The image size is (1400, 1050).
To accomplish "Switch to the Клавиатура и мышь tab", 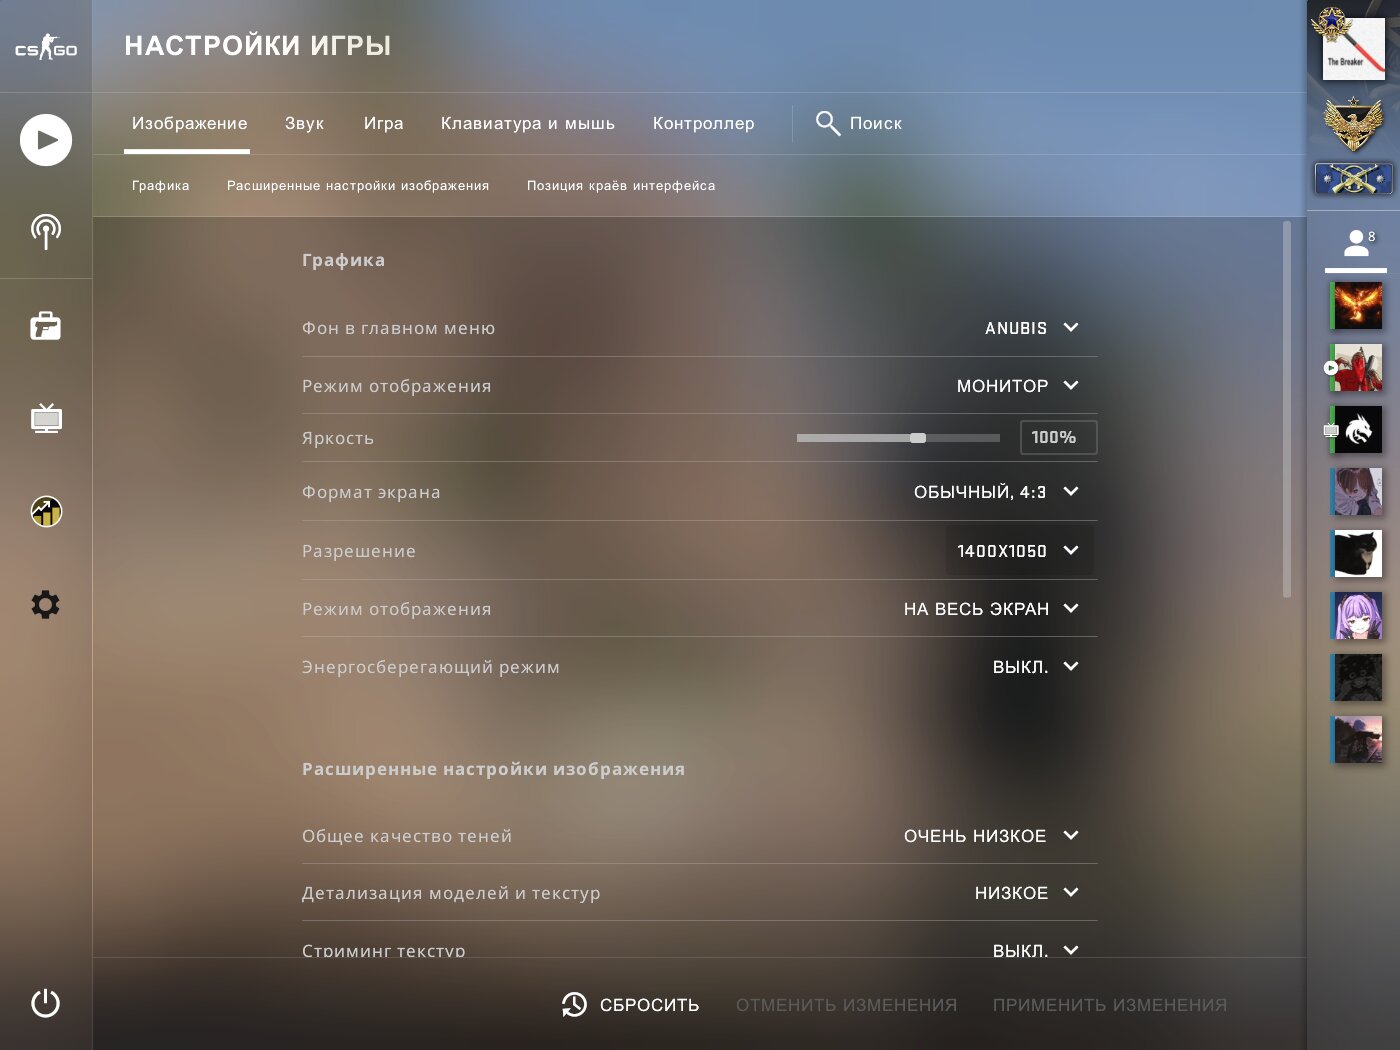I will point(527,123).
